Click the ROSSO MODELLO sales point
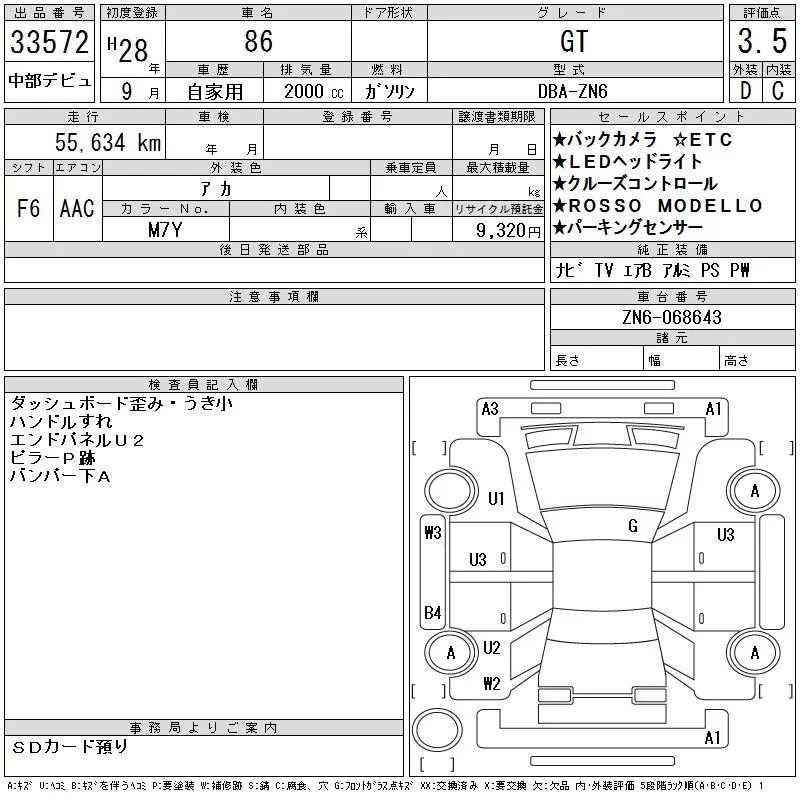800x800 pixels. point(658,206)
